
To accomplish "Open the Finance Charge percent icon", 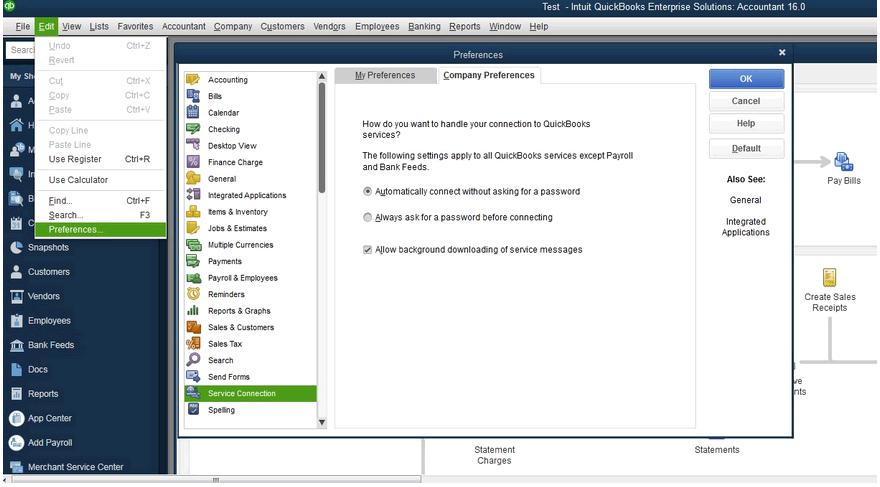I will point(193,162).
